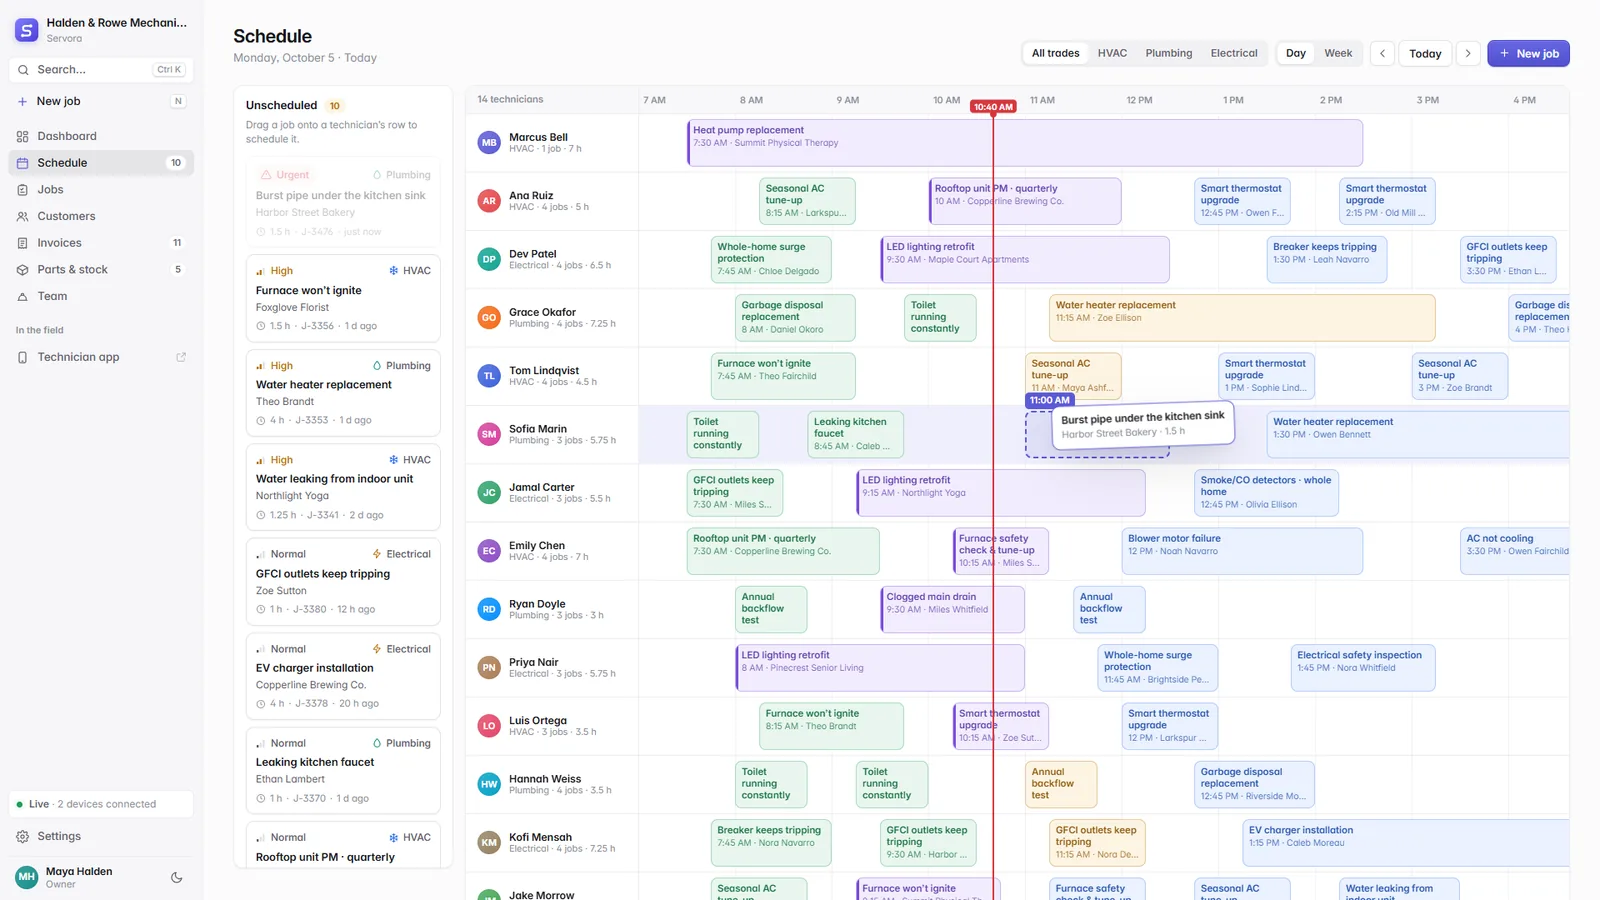
Task: Click the plus icon beside New job in sidebar
Action: pyautogui.click(x=22, y=101)
